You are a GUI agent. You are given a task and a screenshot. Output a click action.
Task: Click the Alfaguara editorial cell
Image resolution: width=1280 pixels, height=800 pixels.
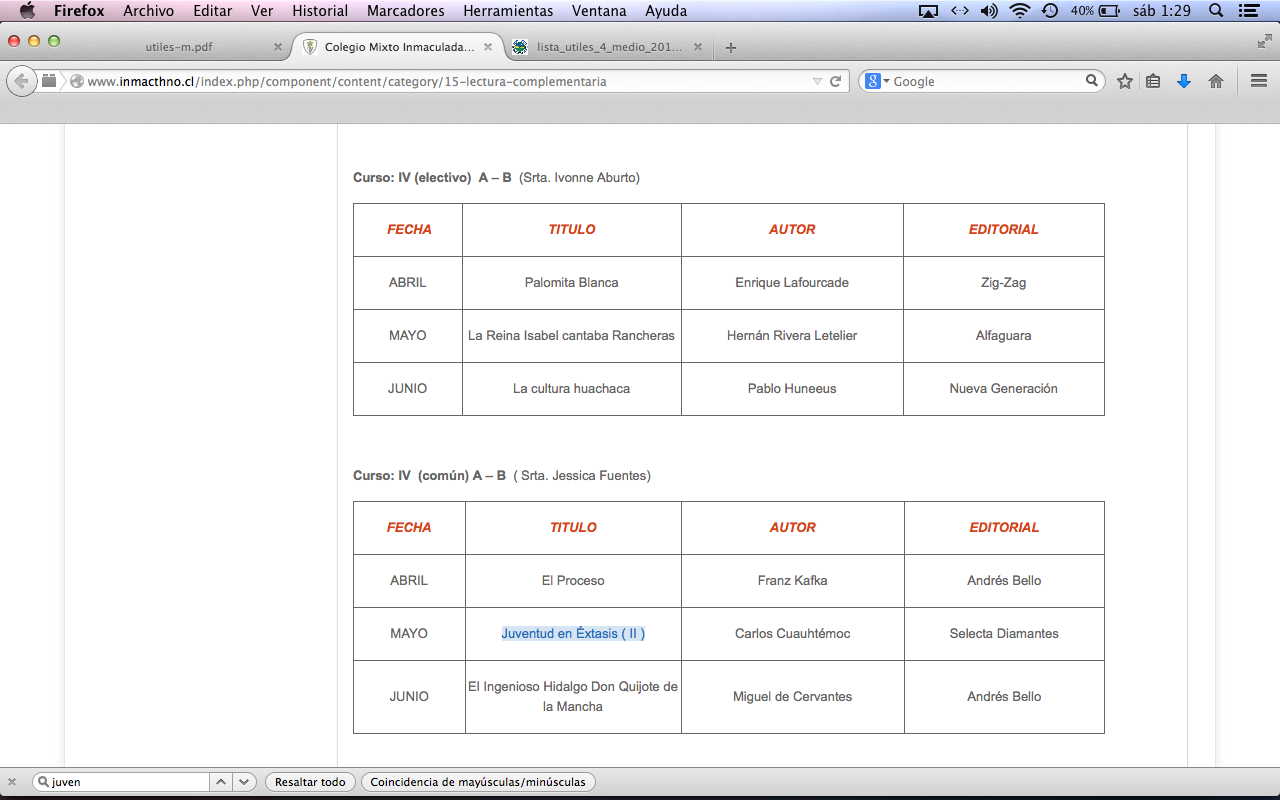point(1004,336)
